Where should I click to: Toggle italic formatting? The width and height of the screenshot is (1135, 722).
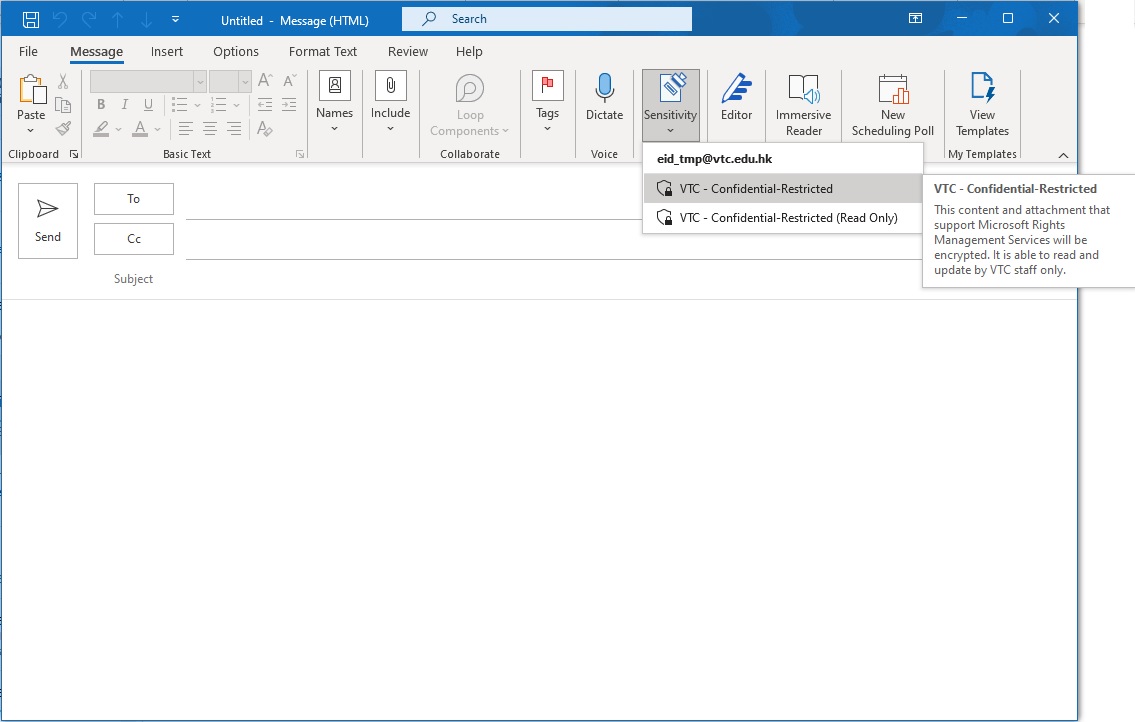coord(124,104)
